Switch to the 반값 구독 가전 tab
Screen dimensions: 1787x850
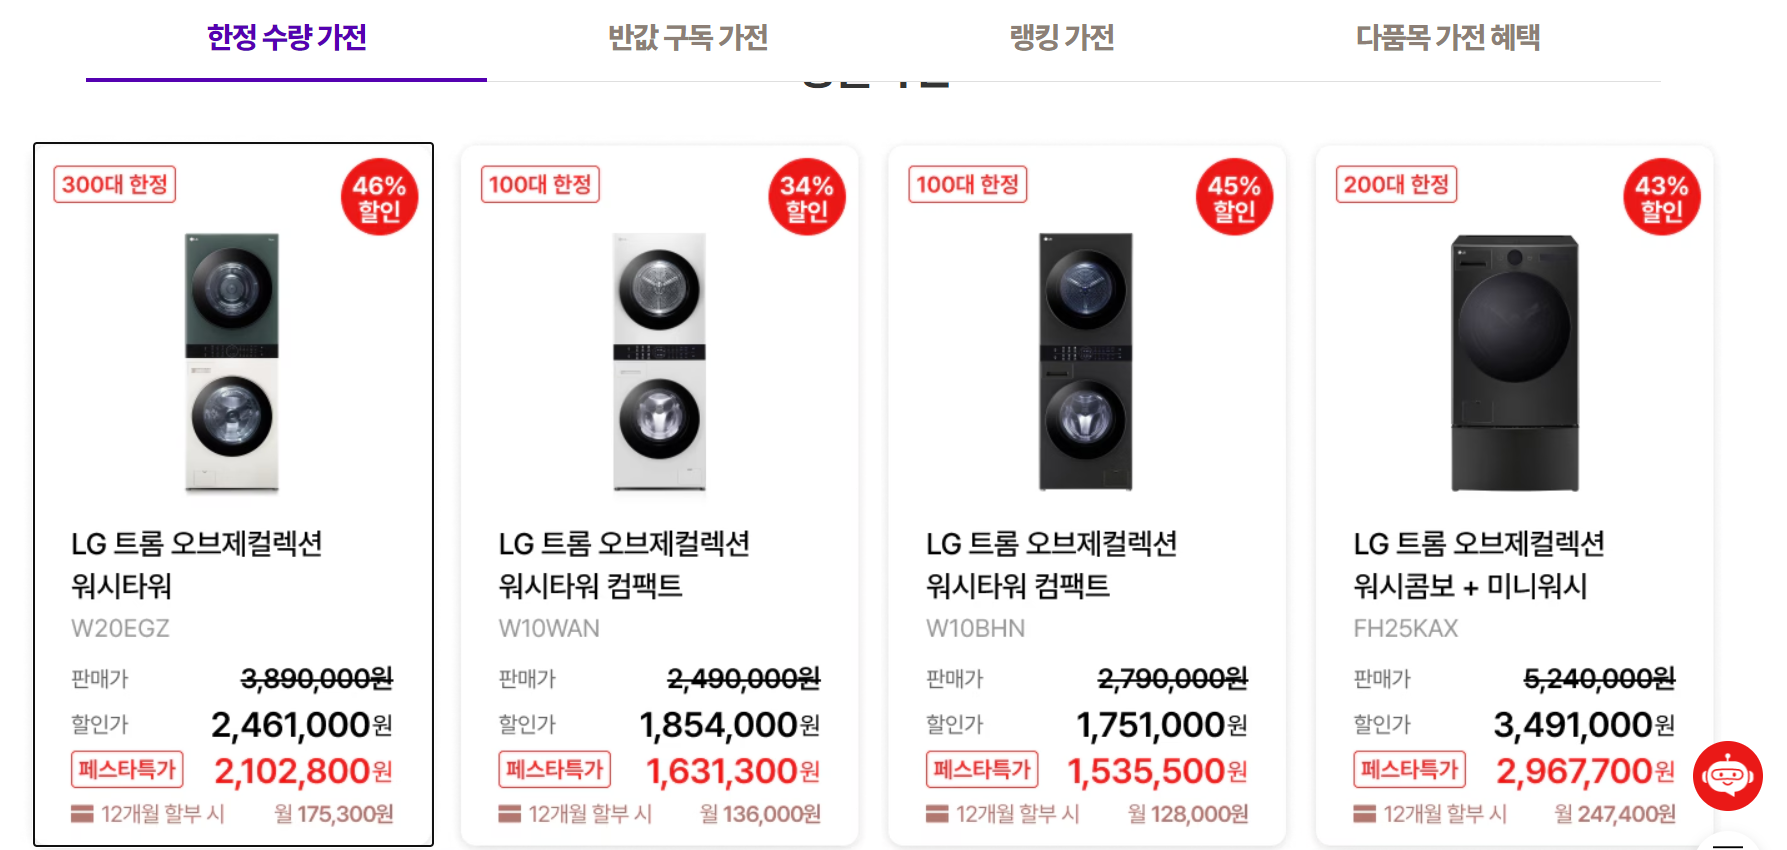click(687, 38)
